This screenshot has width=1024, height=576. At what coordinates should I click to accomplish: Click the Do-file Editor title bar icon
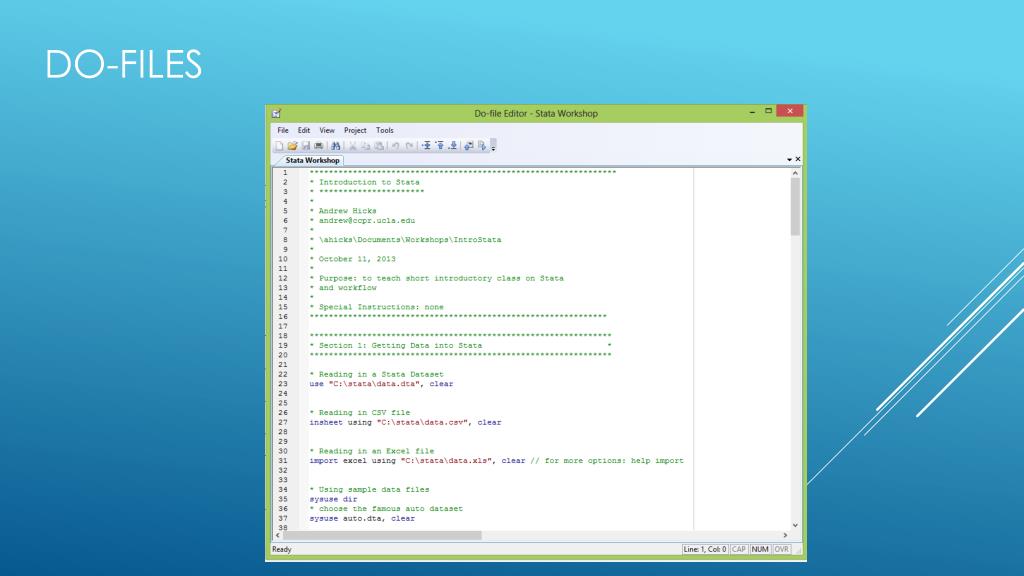(277, 113)
